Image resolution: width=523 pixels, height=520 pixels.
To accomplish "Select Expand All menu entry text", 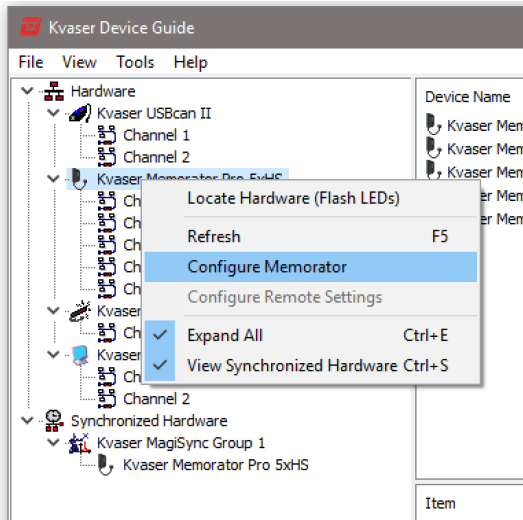I will click(x=225, y=335).
